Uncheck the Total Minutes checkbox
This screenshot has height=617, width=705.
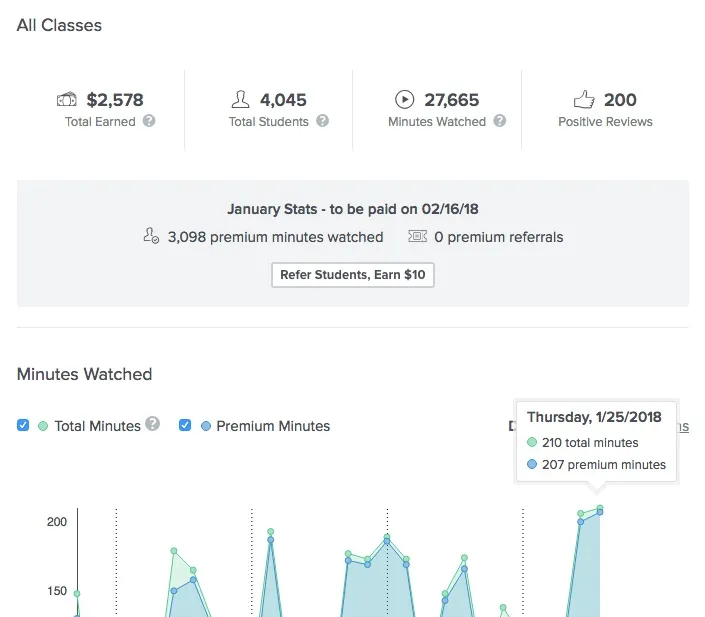(23, 425)
